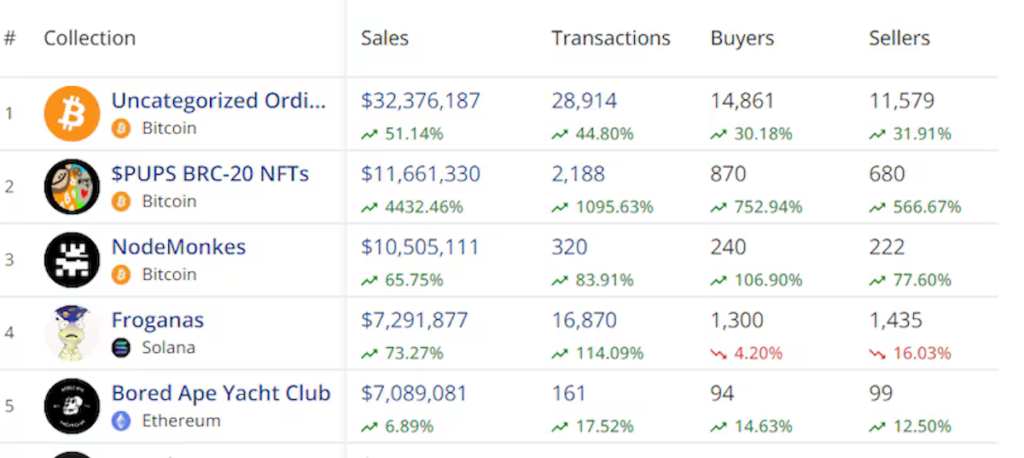Screen dimensions: 1024x458
Task: Click the Bored Ape Yacht Club logo
Action: [x=72, y=406]
